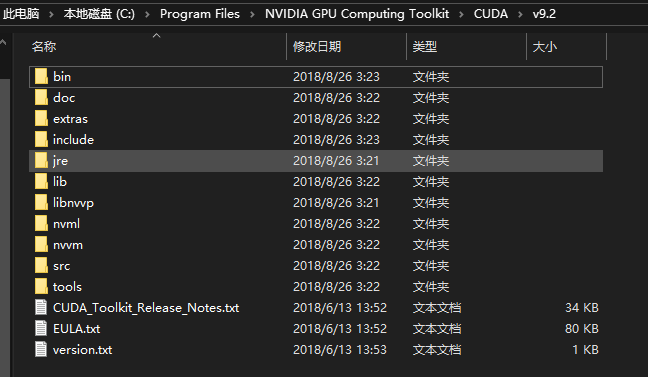Select the nvvm folder icon
This screenshot has width=648, height=377.
pos(41,245)
